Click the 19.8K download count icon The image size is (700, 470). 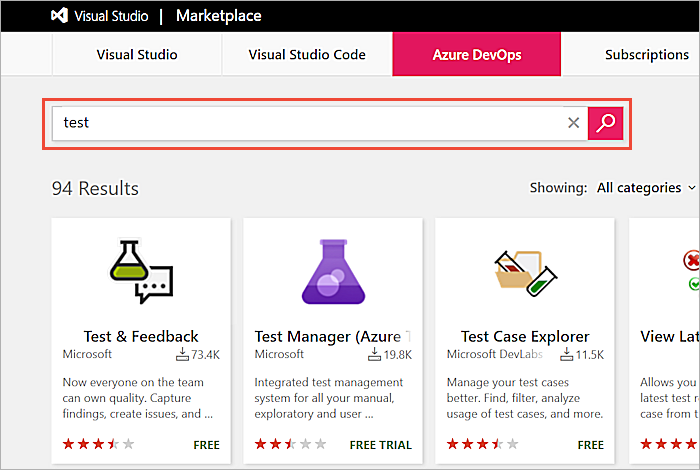pos(374,354)
